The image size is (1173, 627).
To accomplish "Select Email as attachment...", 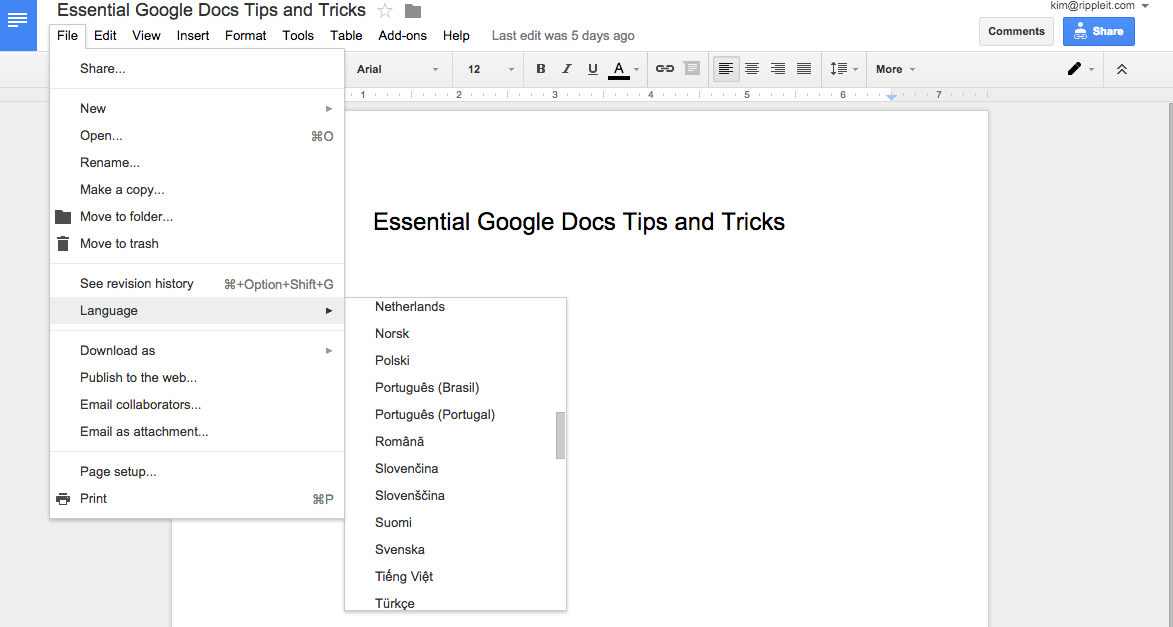I will pyautogui.click(x=197, y=431).
